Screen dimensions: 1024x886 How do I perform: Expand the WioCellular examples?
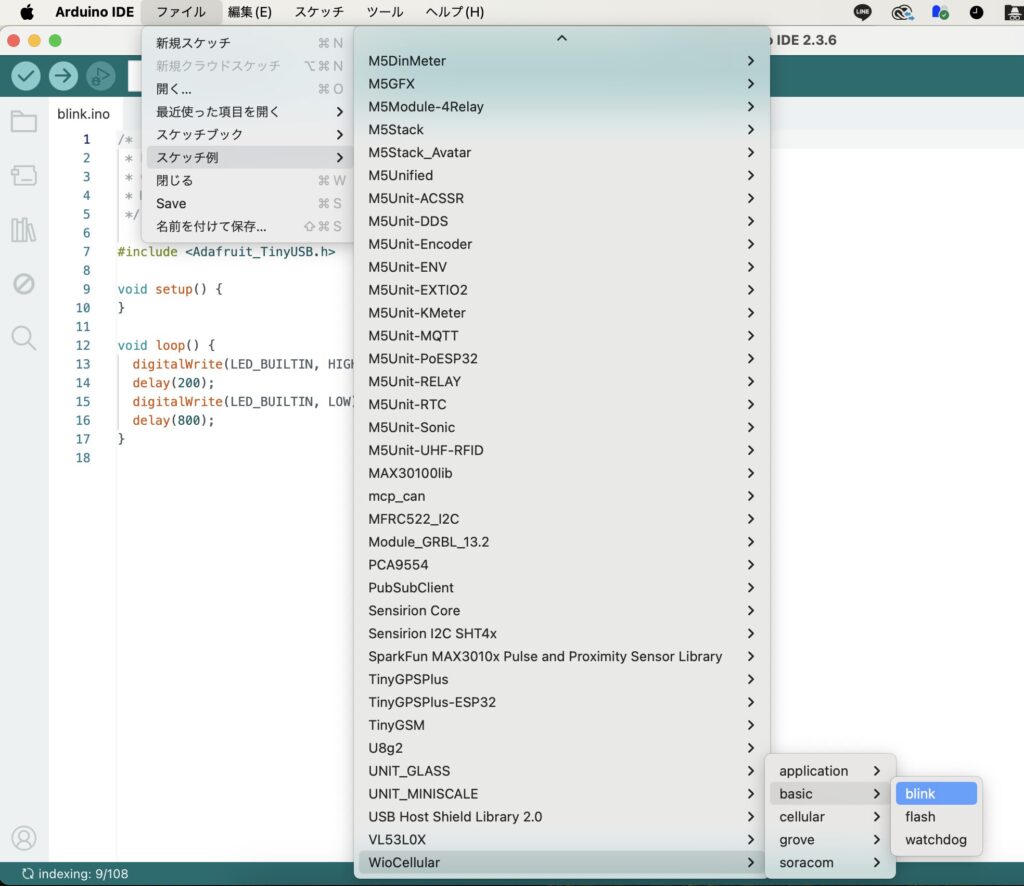(x=562, y=862)
